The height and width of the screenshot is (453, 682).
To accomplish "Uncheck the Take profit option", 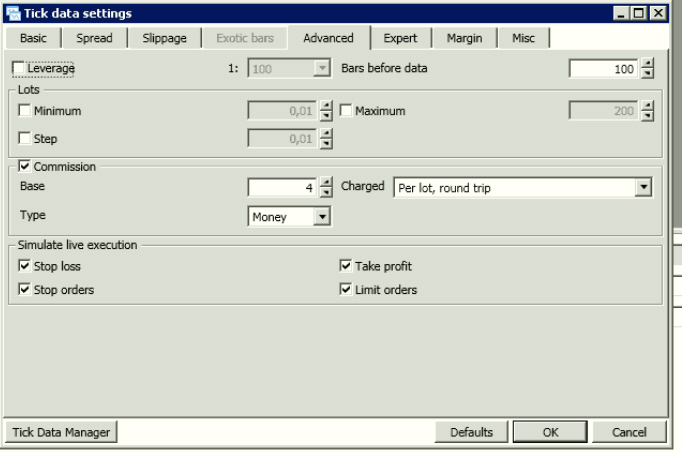I will pos(345,266).
